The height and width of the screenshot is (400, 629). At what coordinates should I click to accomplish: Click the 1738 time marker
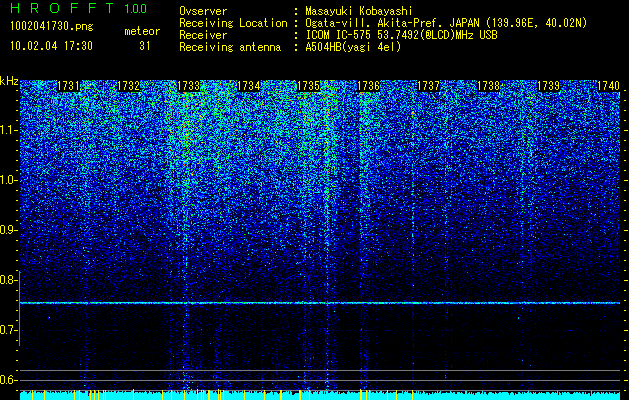[489, 86]
